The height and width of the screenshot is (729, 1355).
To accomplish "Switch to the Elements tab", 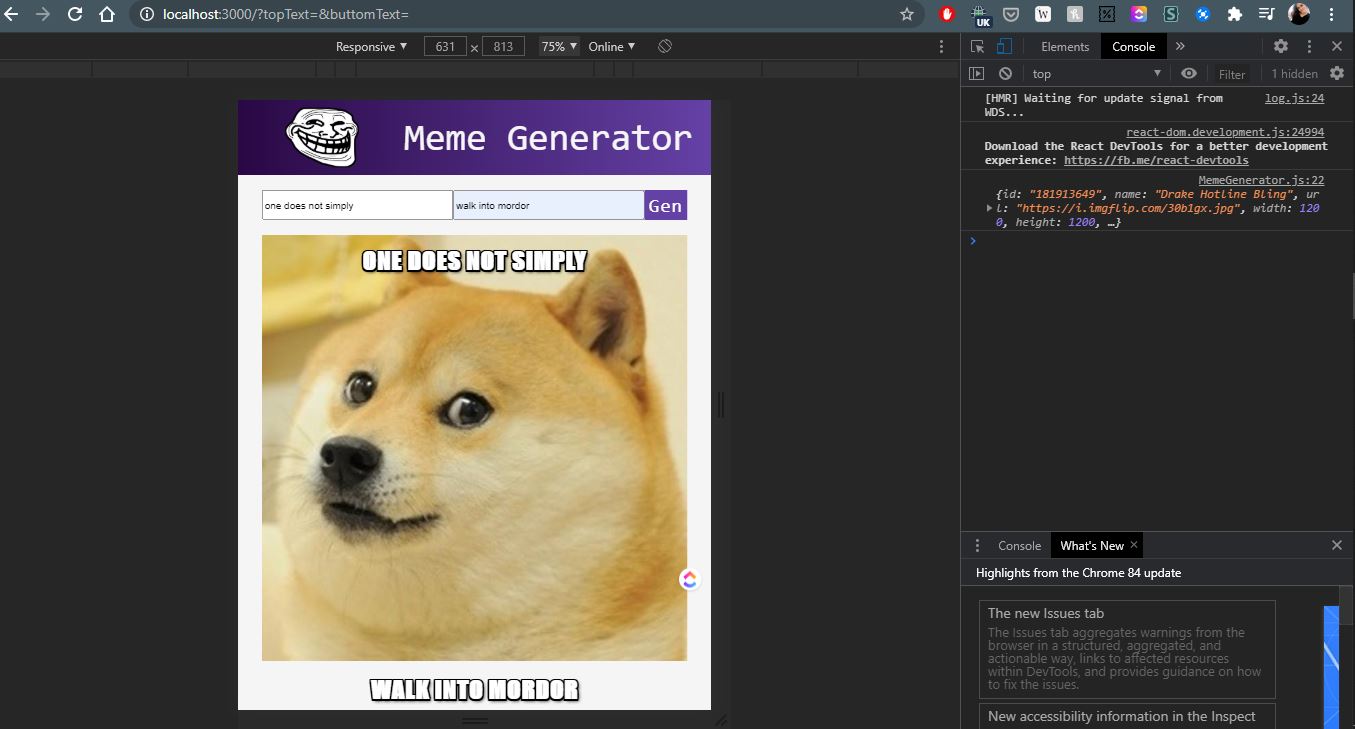I will coord(1065,46).
